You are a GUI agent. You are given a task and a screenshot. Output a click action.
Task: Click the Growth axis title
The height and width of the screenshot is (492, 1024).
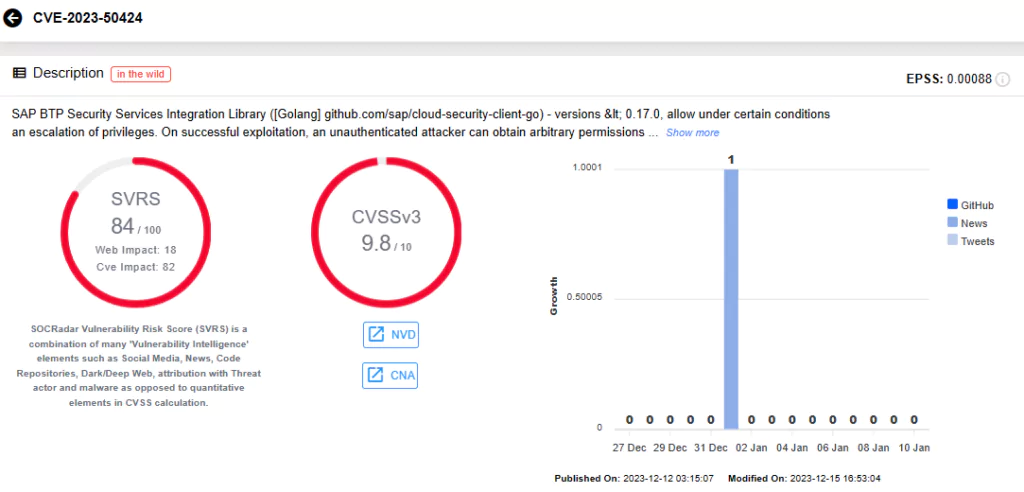(x=554, y=296)
